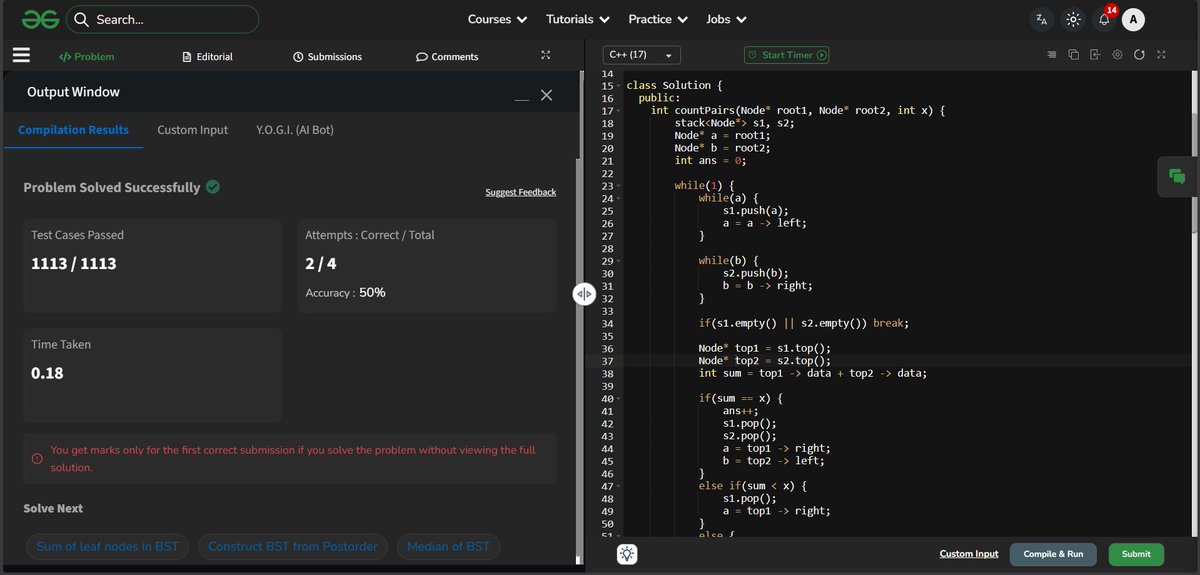Expand the Practice dropdown menu

pyautogui.click(x=657, y=19)
